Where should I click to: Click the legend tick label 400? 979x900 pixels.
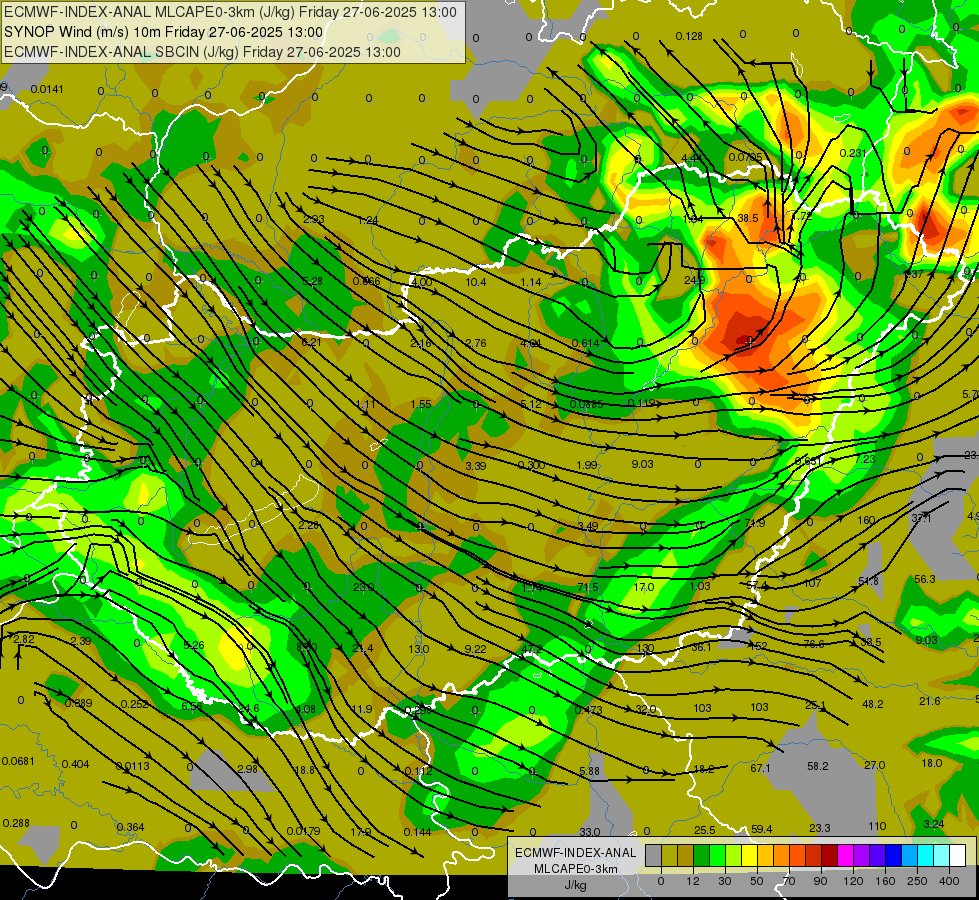[x=949, y=881]
